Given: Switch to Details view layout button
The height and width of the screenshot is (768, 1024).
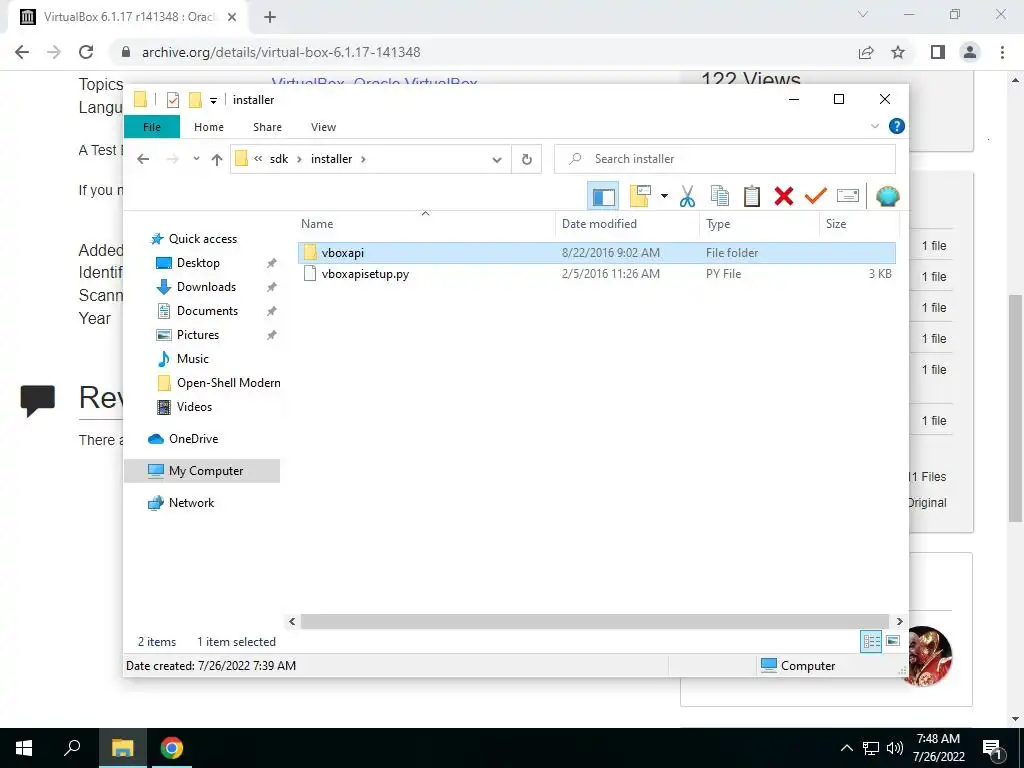Looking at the screenshot, I should pyautogui.click(x=871, y=641).
